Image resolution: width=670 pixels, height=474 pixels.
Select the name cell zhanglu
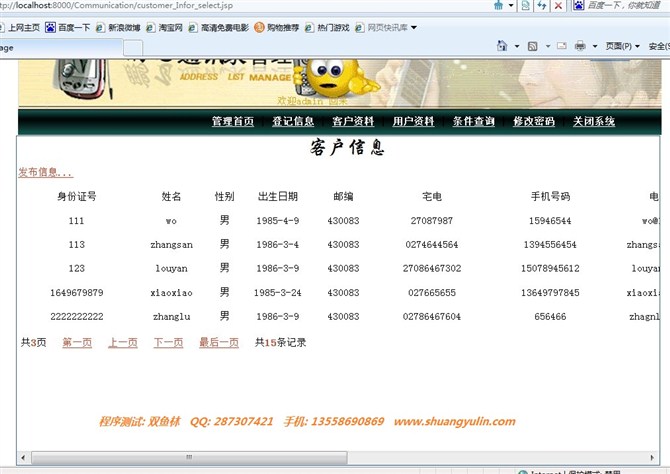pyautogui.click(x=171, y=317)
